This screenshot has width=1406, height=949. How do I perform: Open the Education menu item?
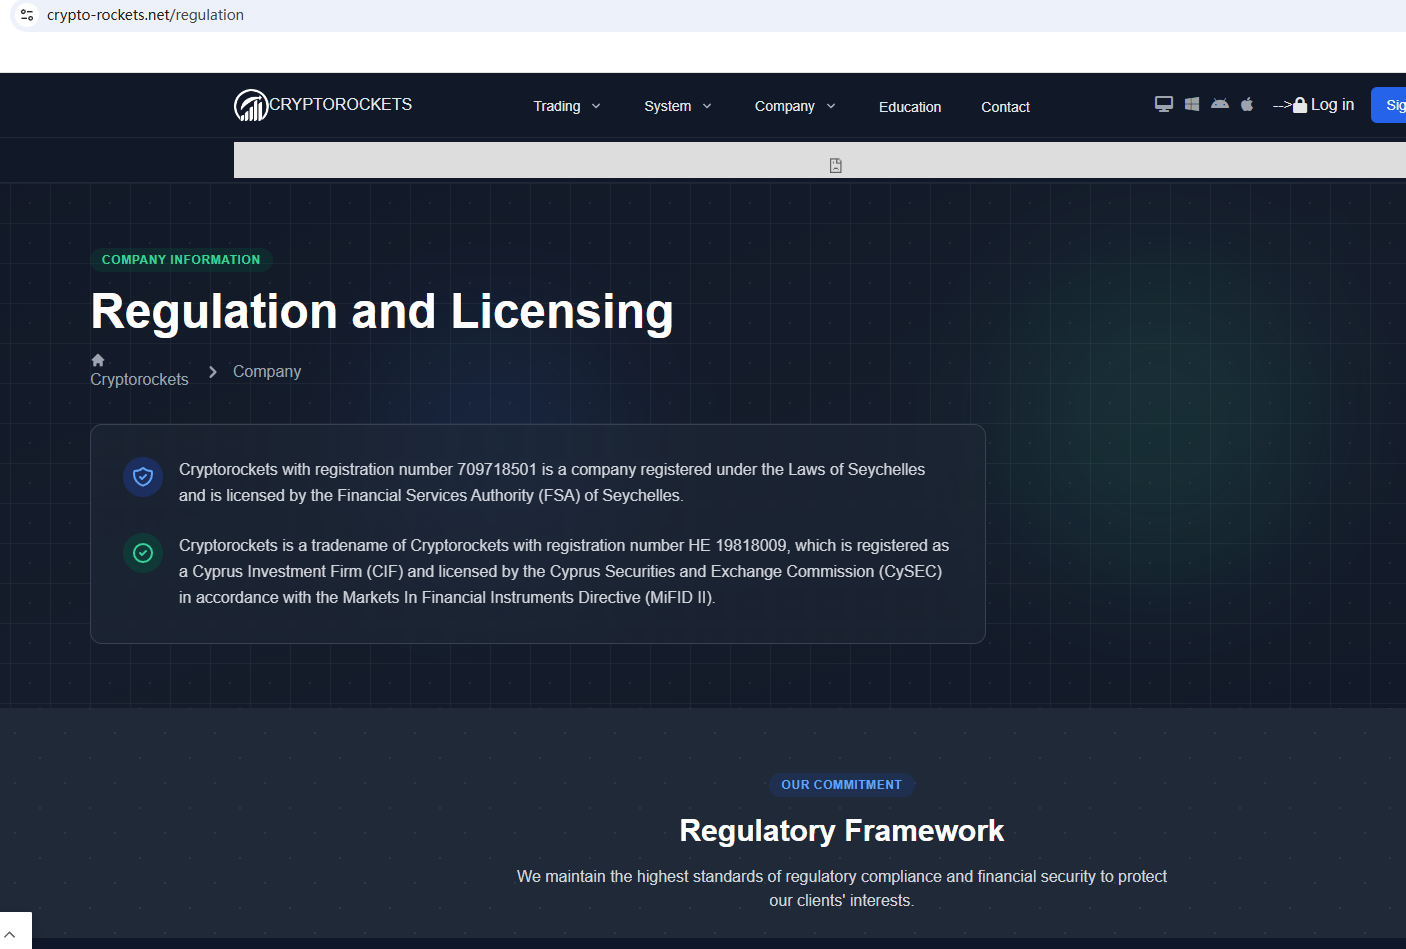pyautogui.click(x=909, y=107)
